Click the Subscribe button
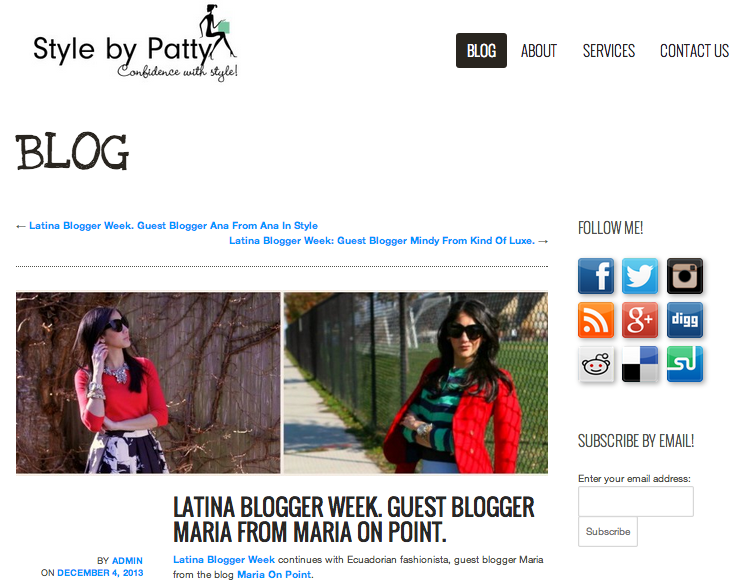 point(608,531)
